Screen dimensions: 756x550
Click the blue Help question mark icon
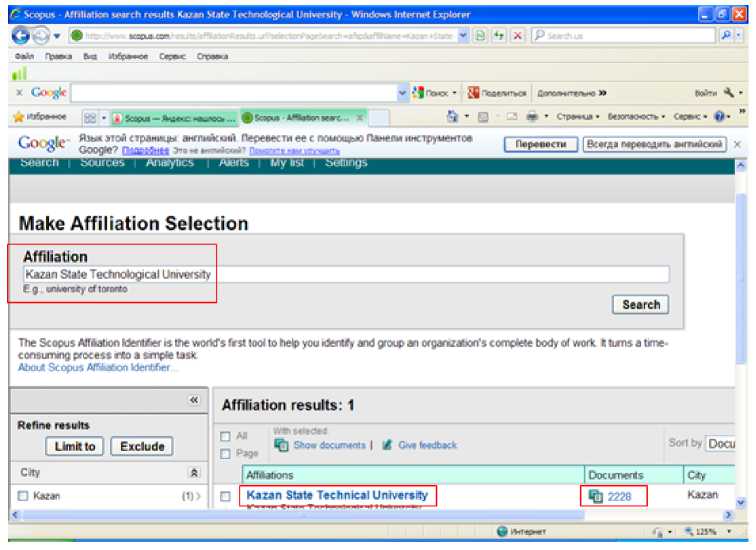click(719, 117)
